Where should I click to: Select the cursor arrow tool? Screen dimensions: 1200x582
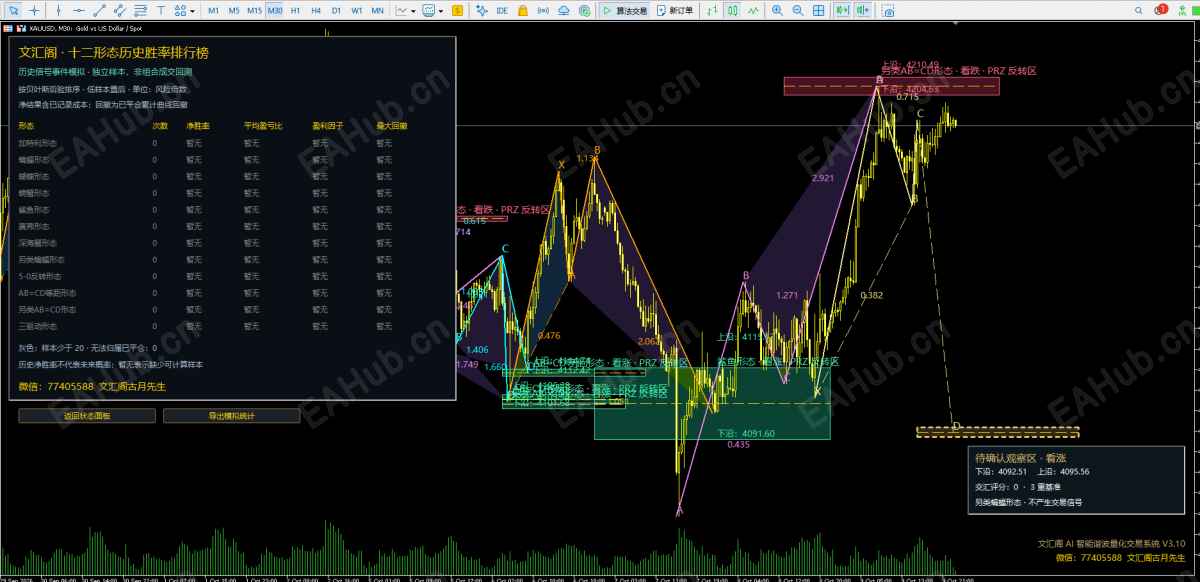pos(13,10)
